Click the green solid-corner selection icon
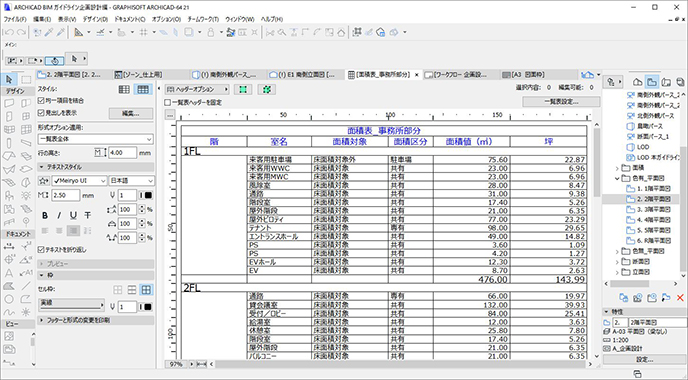 (x=243, y=90)
